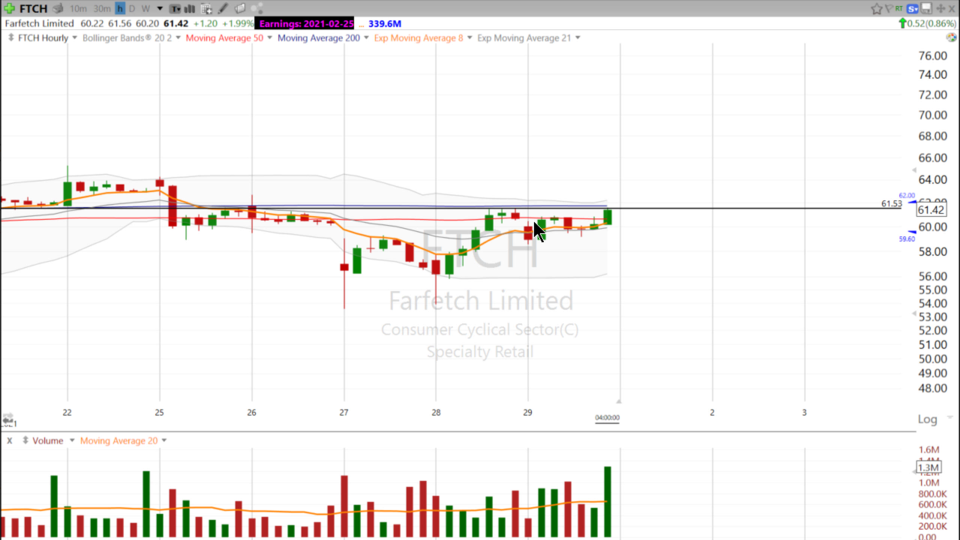Click the Earnings: 2021-02-25 label
Viewport: 960px width, 540px height.
point(306,23)
